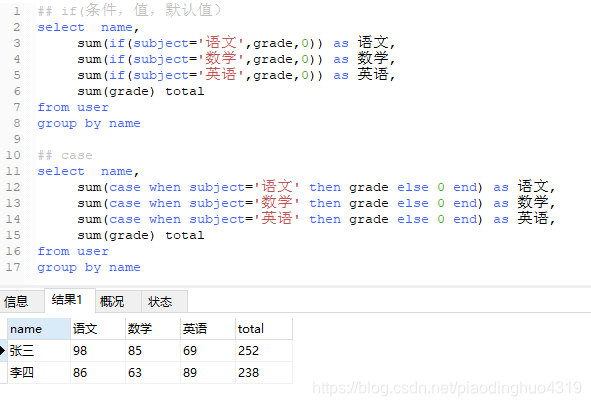
Task: Click line number 17 in the gutter
Action: (x=13, y=267)
